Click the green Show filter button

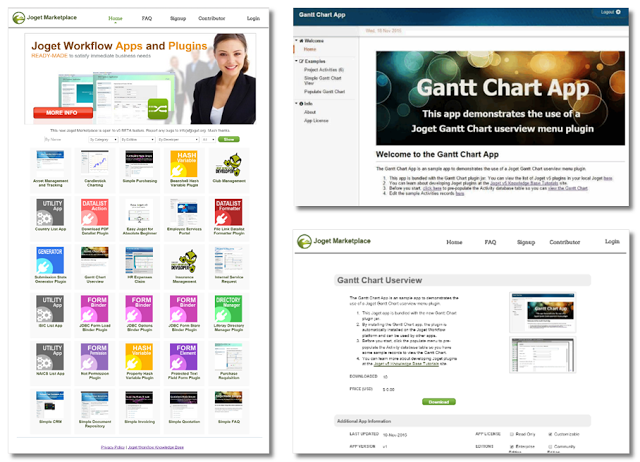[229, 140]
